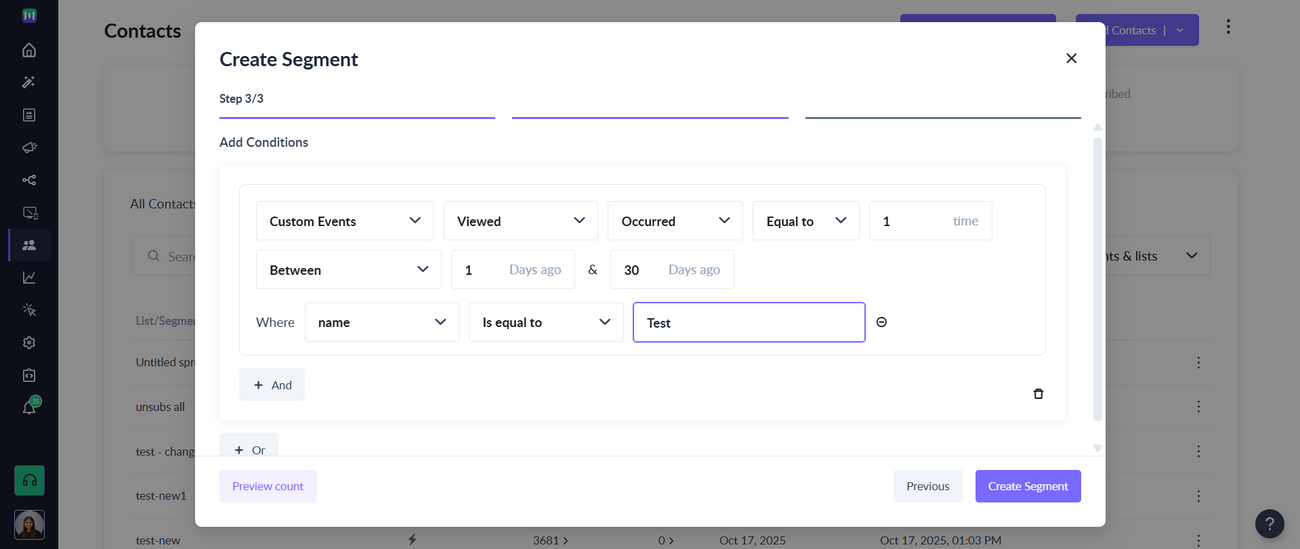Open the row menu for test-new
The height and width of the screenshot is (549, 1300).
[x=1198, y=540]
